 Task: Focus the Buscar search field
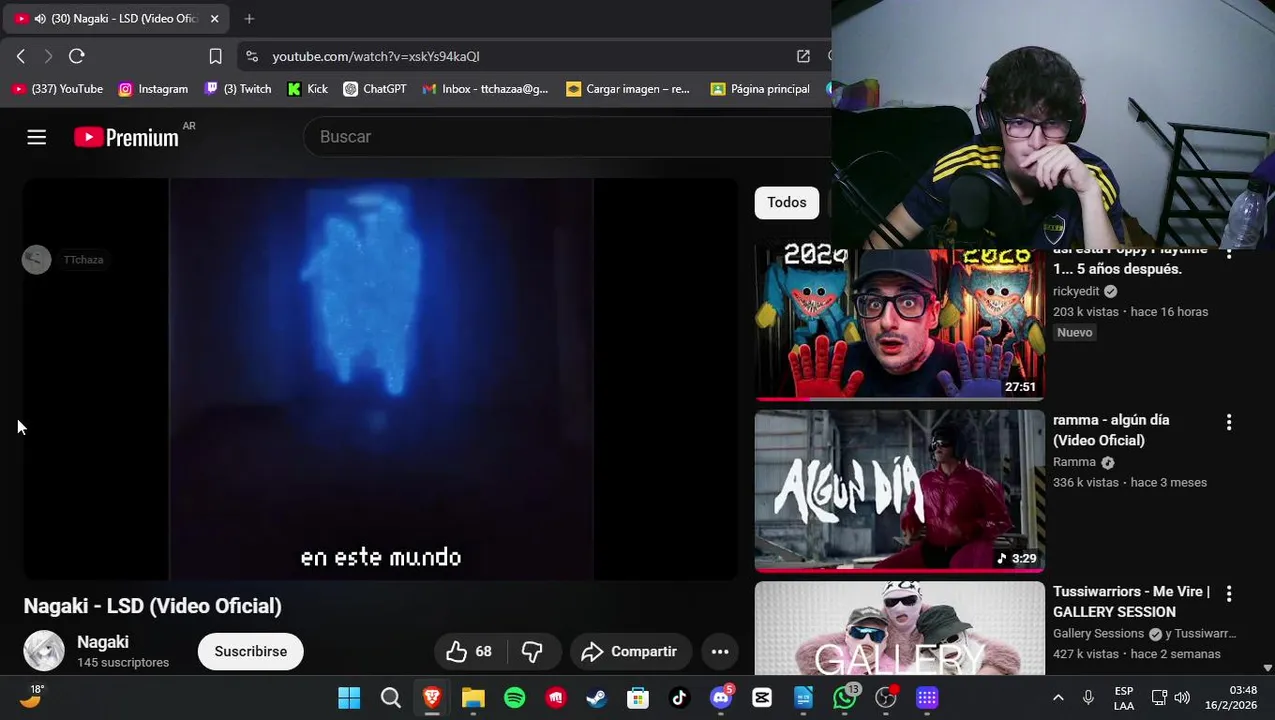[x=565, y=137]
